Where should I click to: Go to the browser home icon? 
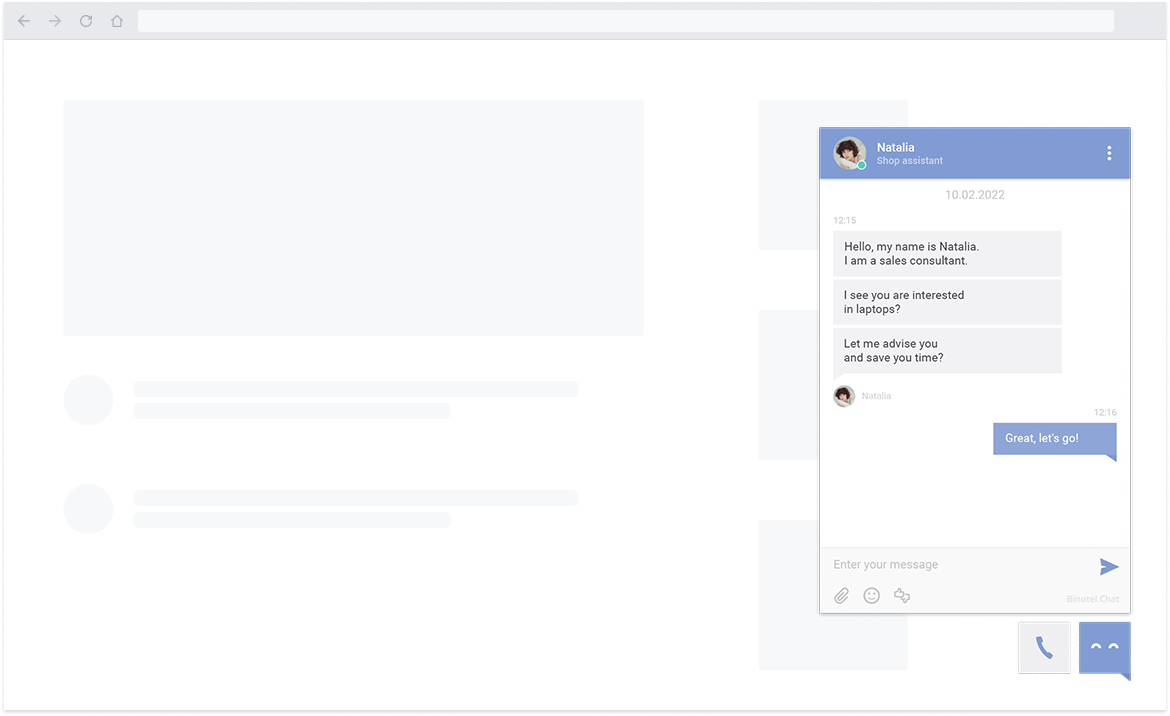(x=117, y=21)
